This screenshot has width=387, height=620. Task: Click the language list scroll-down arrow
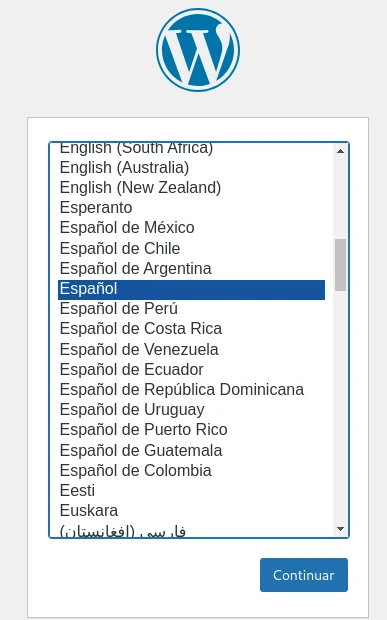tap(340, 529)
